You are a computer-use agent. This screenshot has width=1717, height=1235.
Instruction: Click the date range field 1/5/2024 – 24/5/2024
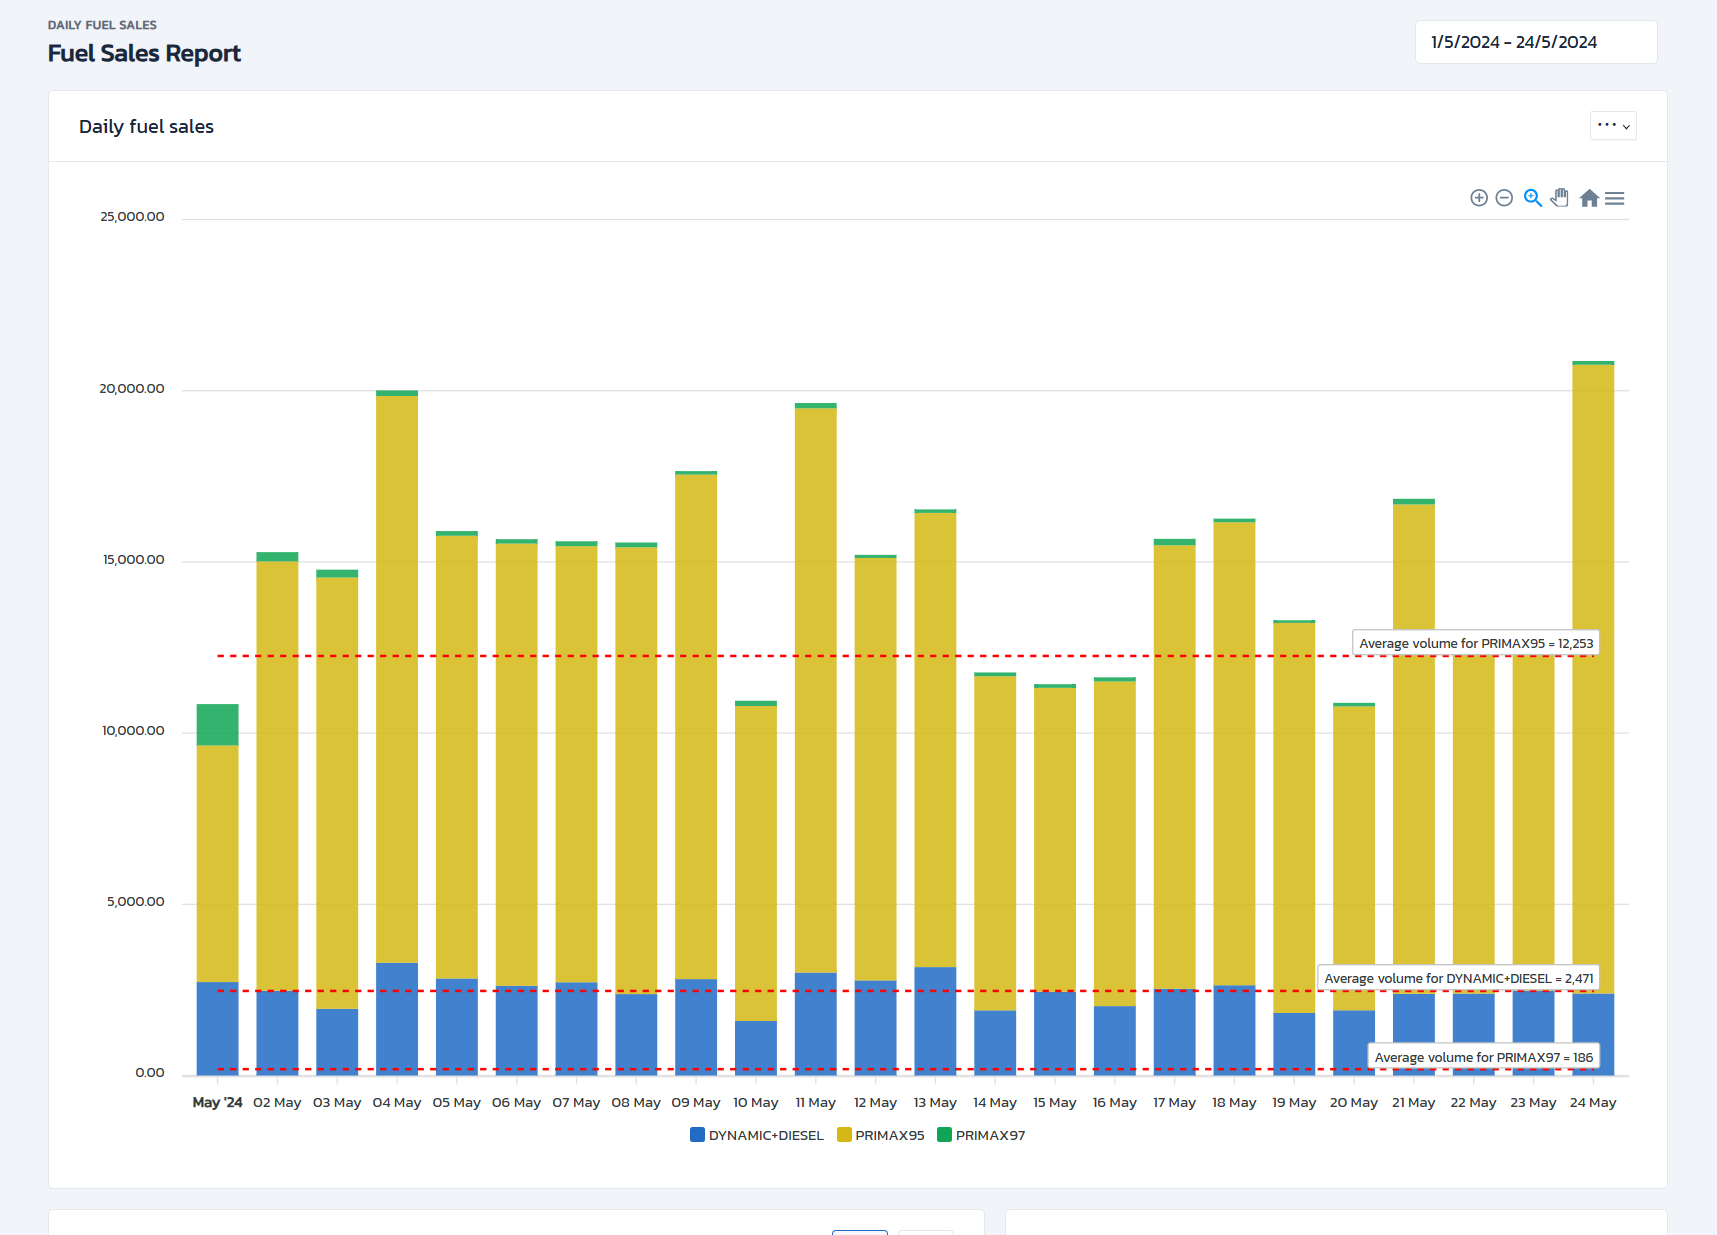(x=1535, y=42)
